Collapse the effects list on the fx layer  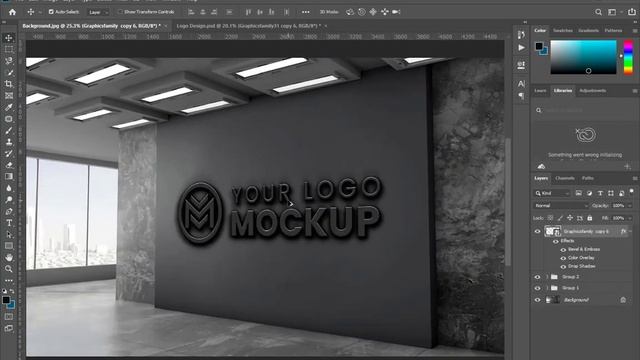pyautogui.click(x=630, y=231)
